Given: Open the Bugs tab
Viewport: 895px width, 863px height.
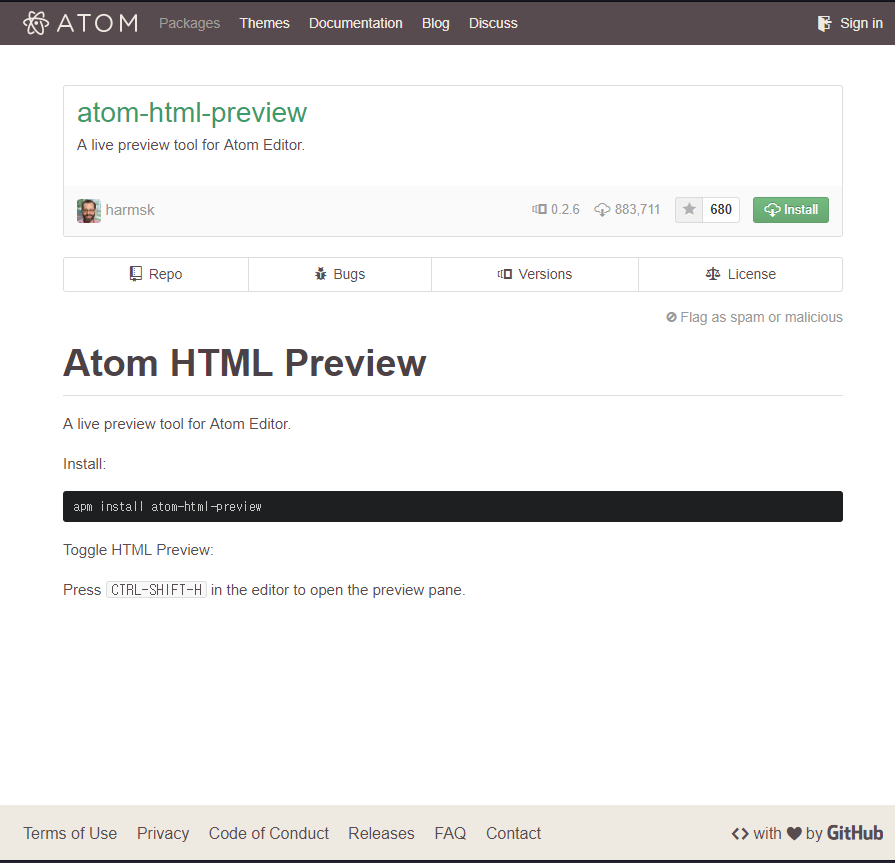Looking at the screenshot, I should coord(340,275).
